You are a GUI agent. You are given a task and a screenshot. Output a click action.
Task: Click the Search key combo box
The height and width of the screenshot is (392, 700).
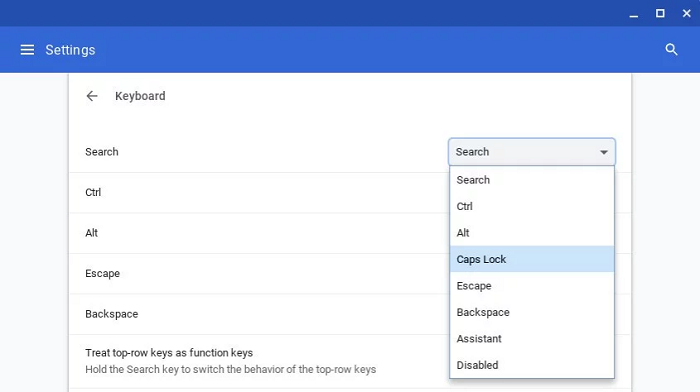click(x=532, y=152)
